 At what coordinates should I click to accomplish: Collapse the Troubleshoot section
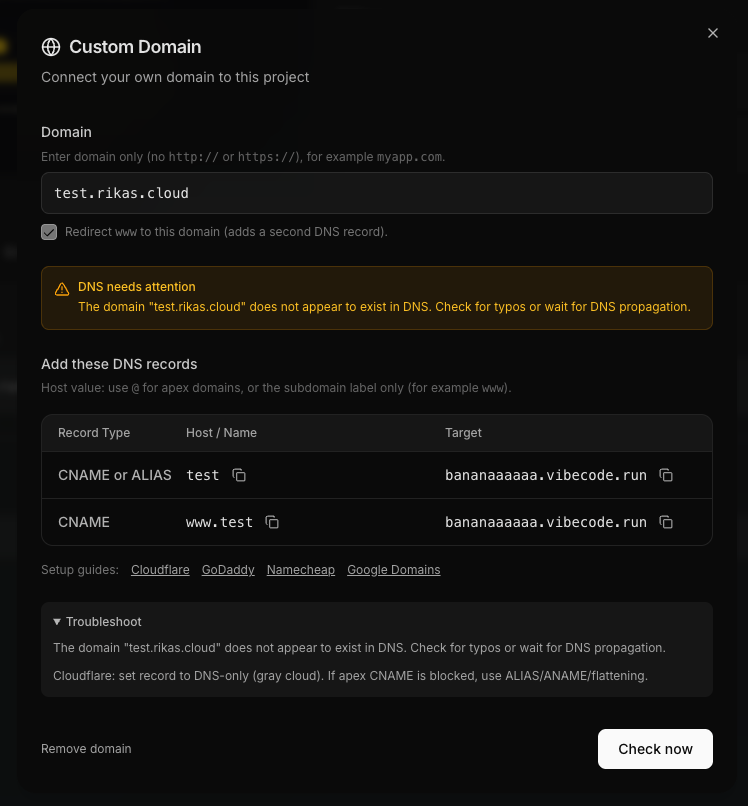[96, 621]
